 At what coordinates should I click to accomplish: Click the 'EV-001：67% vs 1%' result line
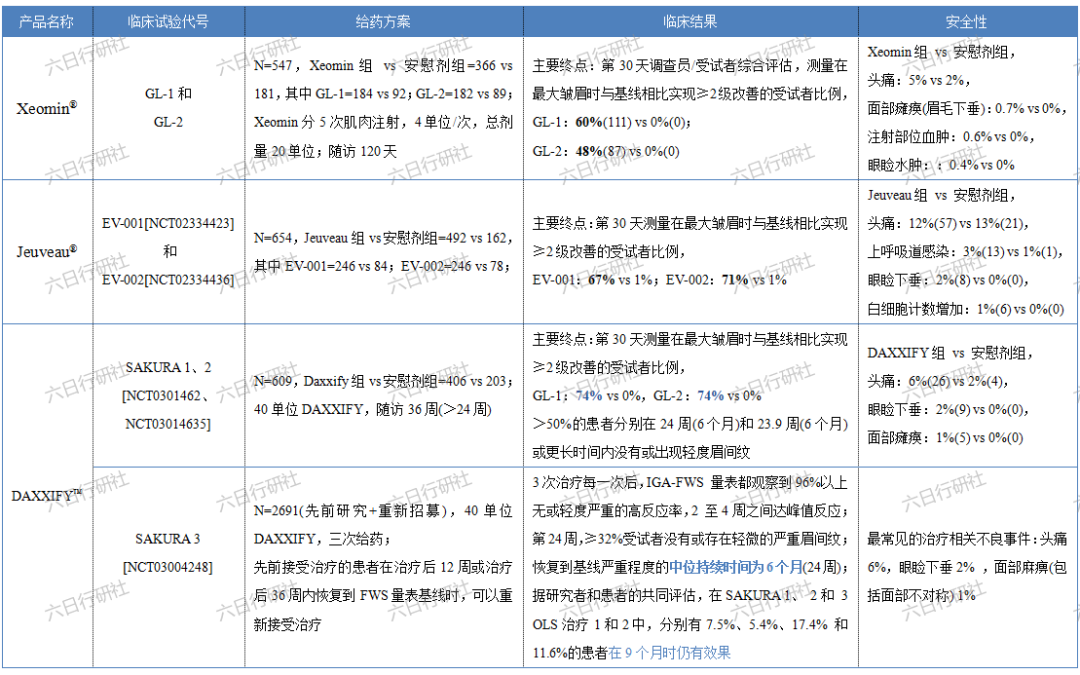pyautogui.click(x=594, y=280)
